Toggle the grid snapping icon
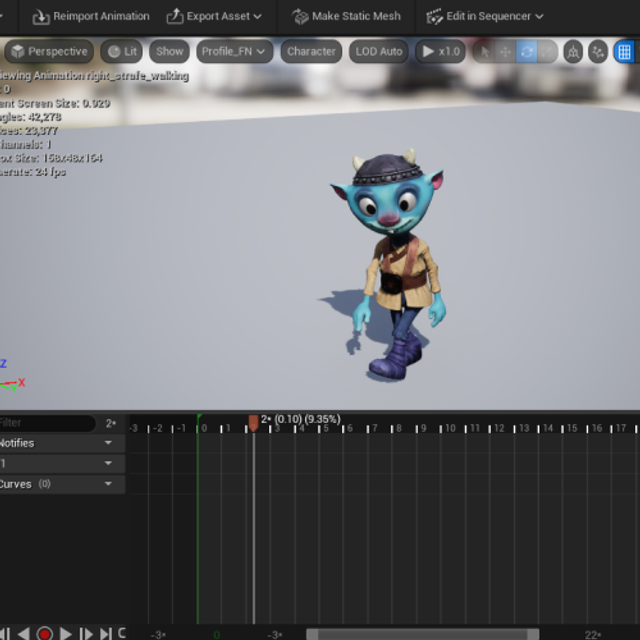Image resolution: width=640 pixels, height=640 pixels. tap(624, 52)
